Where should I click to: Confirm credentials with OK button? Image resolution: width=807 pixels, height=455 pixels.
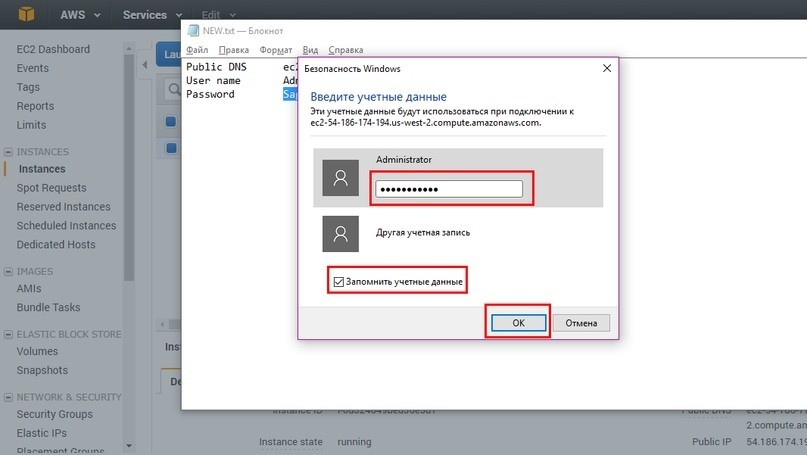tap(518, 323)
